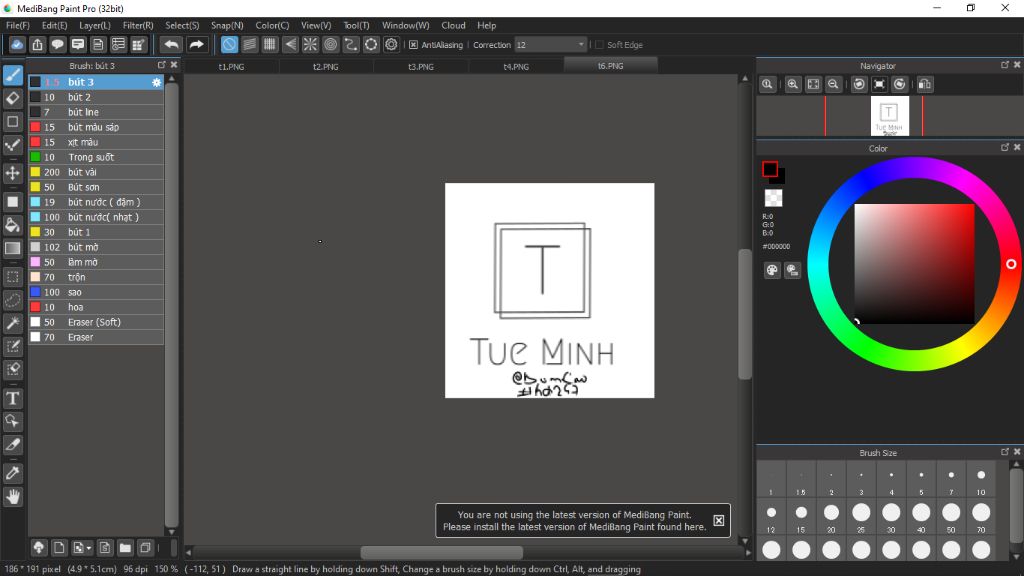Toggle crisscross grid snap guide
This screenshot has width=1024, height=576.
[270, 44]
